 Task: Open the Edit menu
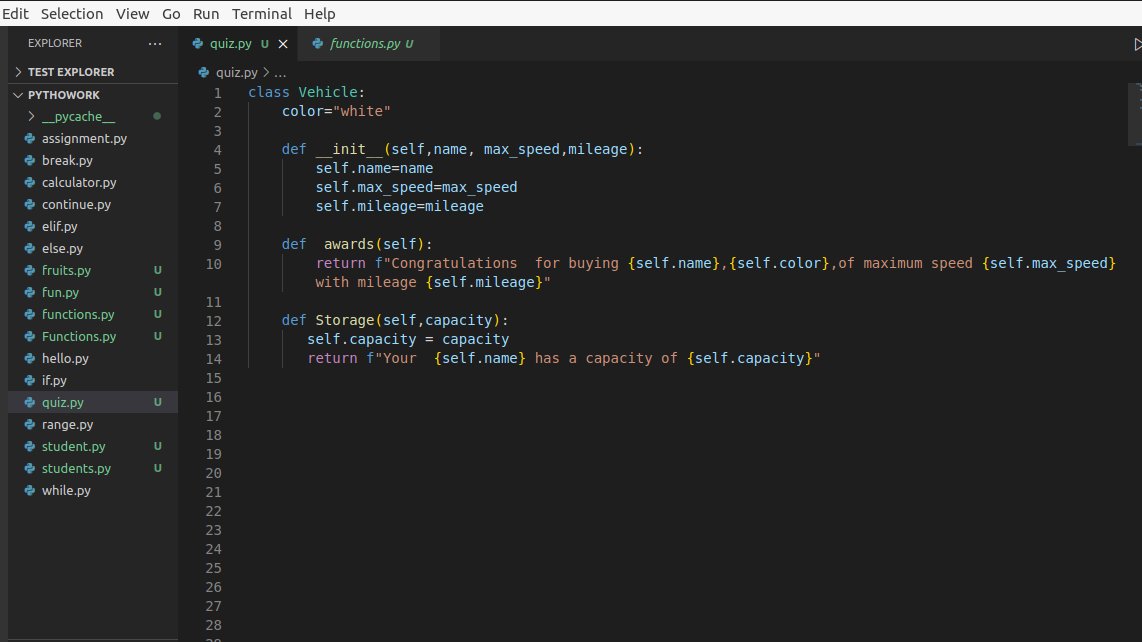(15, 14)
